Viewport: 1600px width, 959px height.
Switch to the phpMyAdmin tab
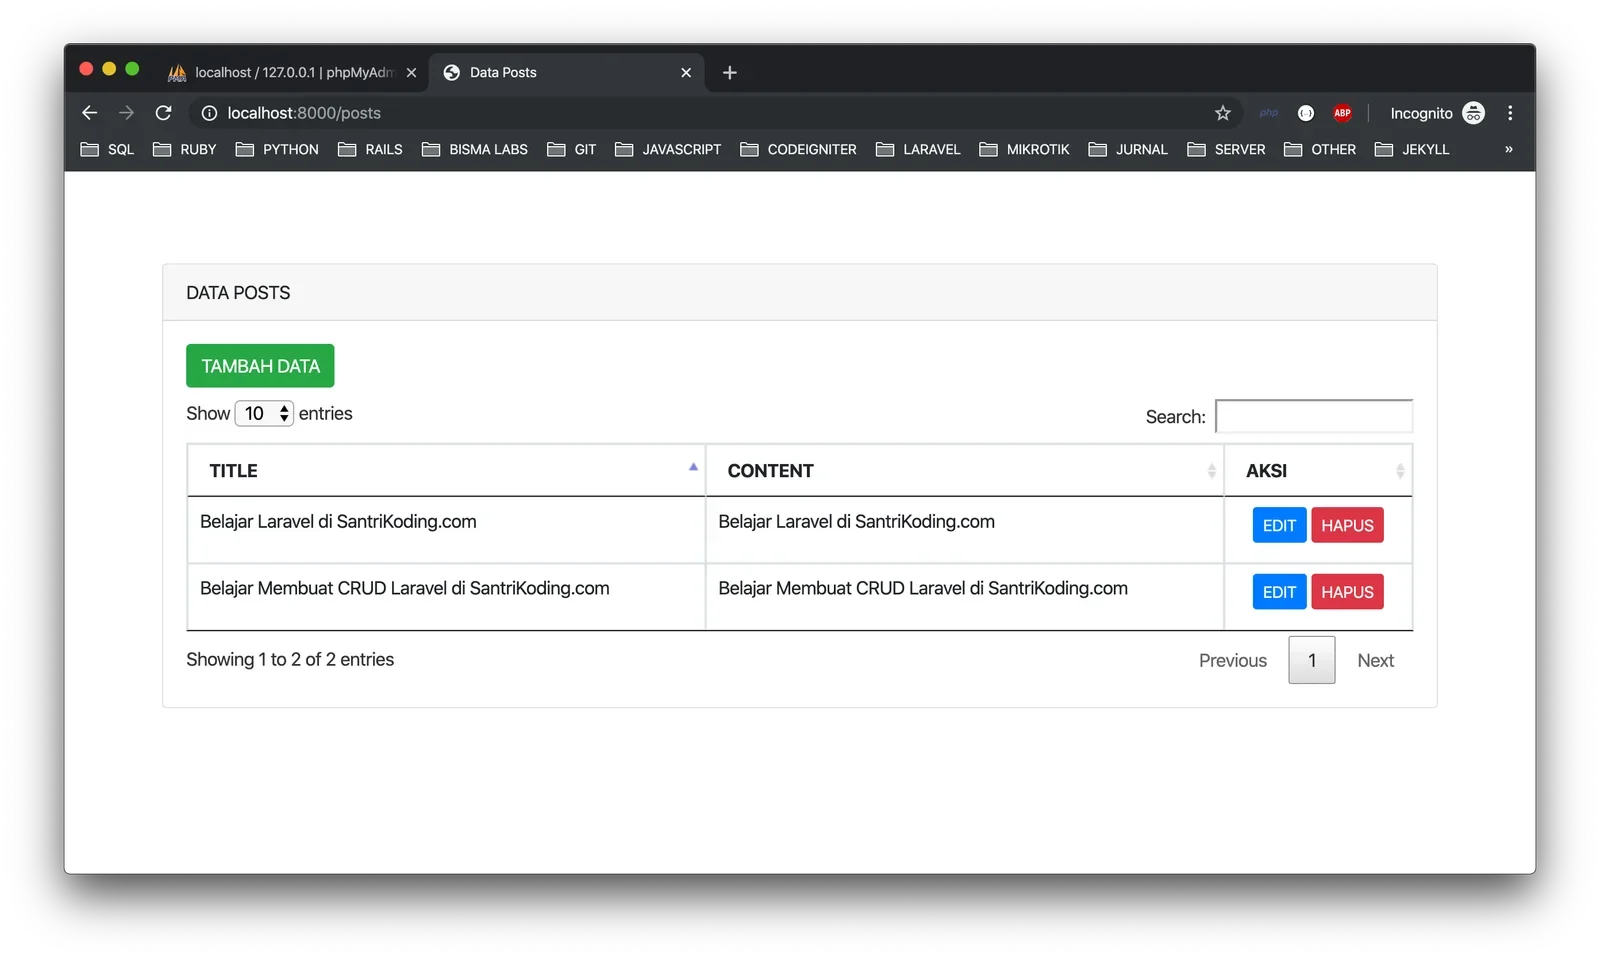pos(292,72)
